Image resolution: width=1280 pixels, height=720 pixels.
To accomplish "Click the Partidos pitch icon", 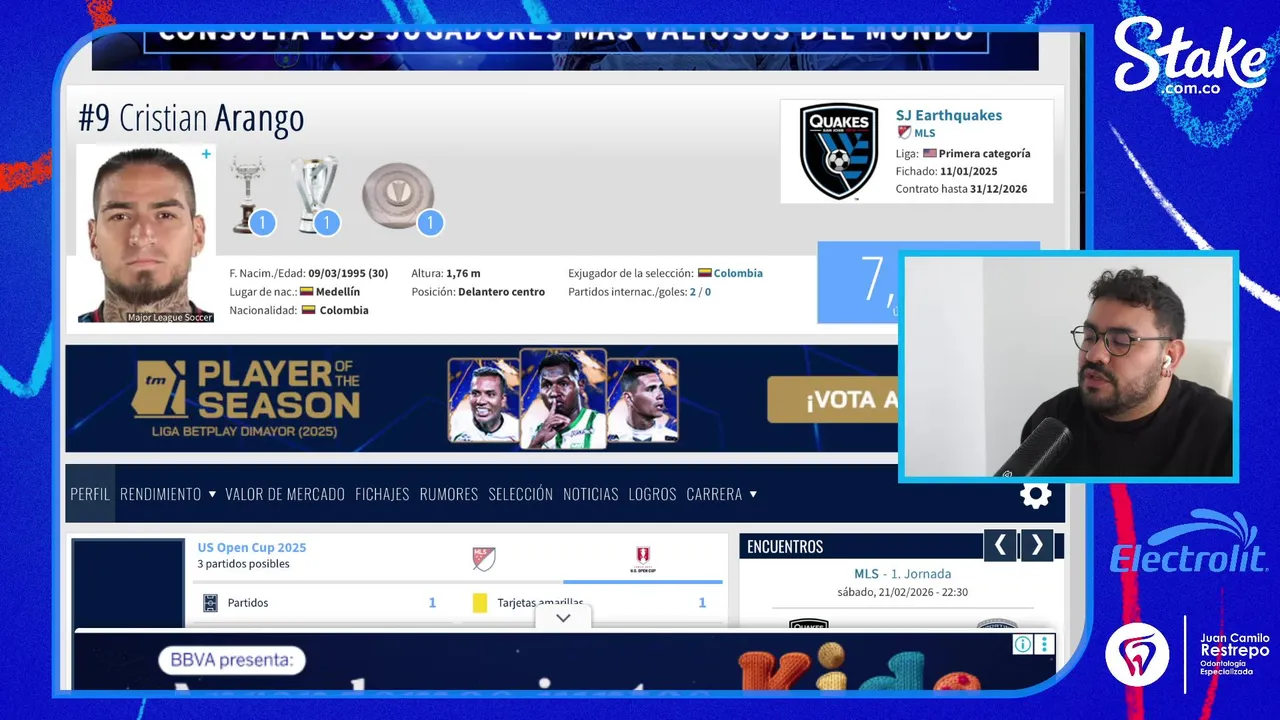I will coord(210,603).
